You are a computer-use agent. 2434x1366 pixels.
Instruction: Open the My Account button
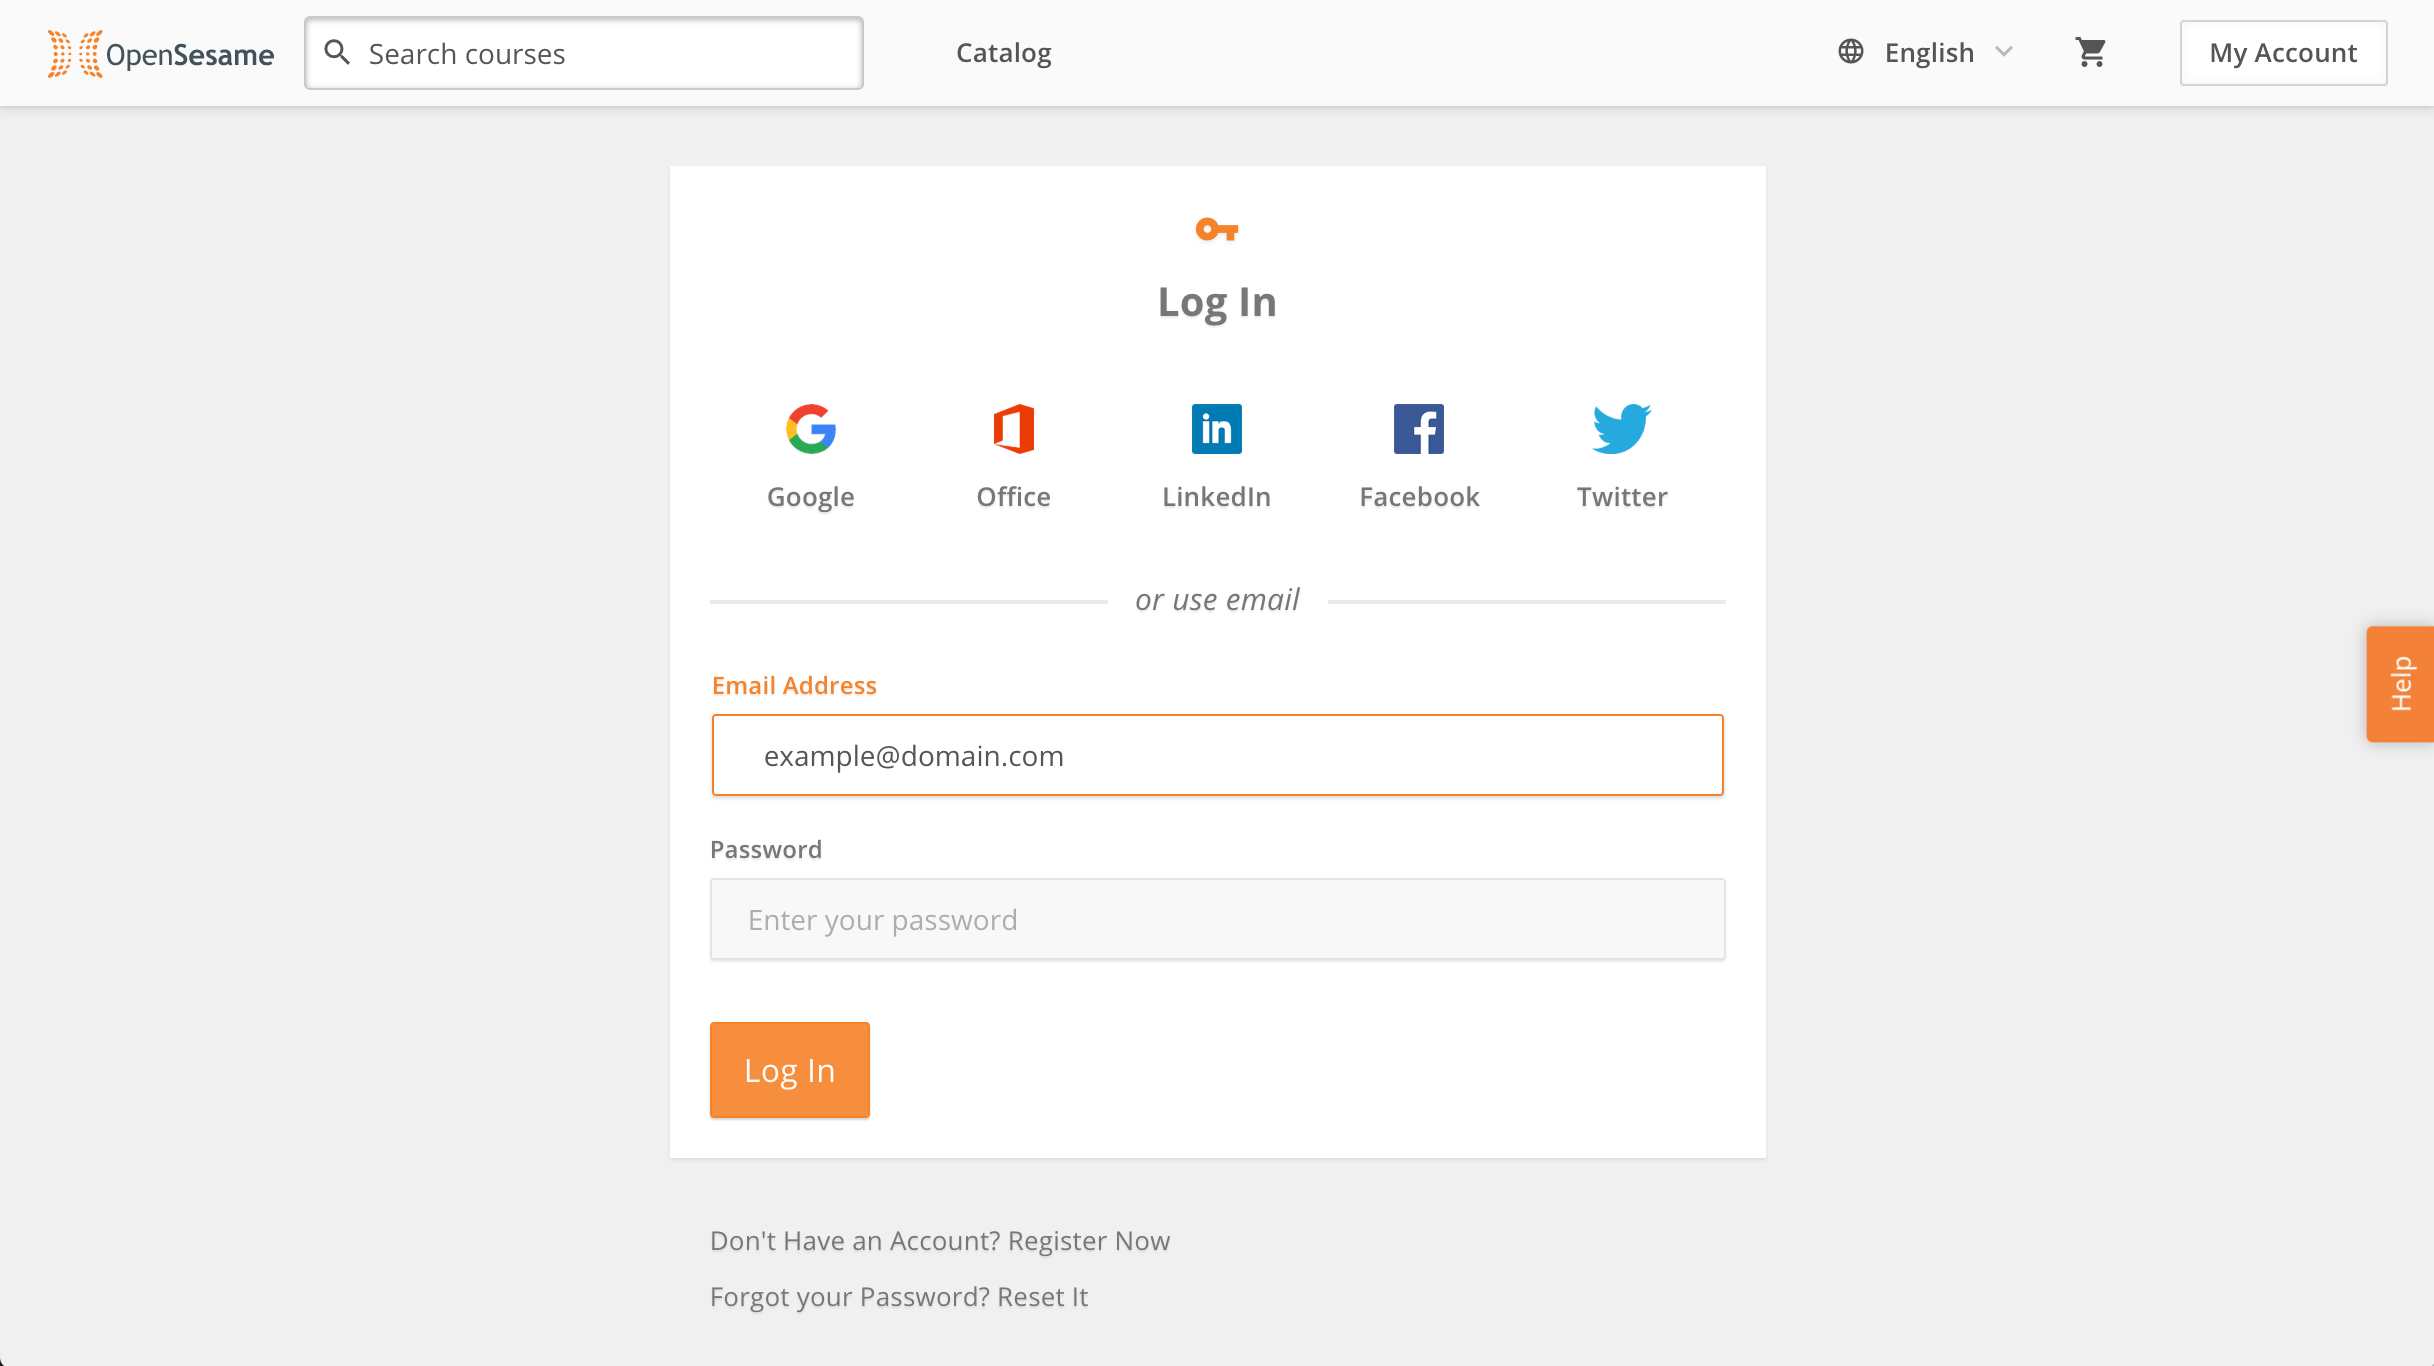coord(2283,53)
